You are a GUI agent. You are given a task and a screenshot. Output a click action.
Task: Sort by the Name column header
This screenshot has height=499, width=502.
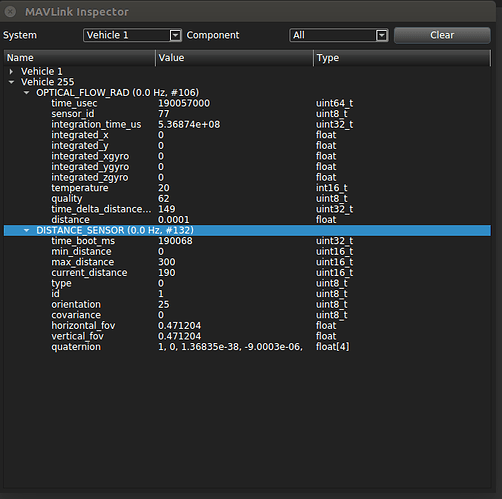tap(80, 58)
